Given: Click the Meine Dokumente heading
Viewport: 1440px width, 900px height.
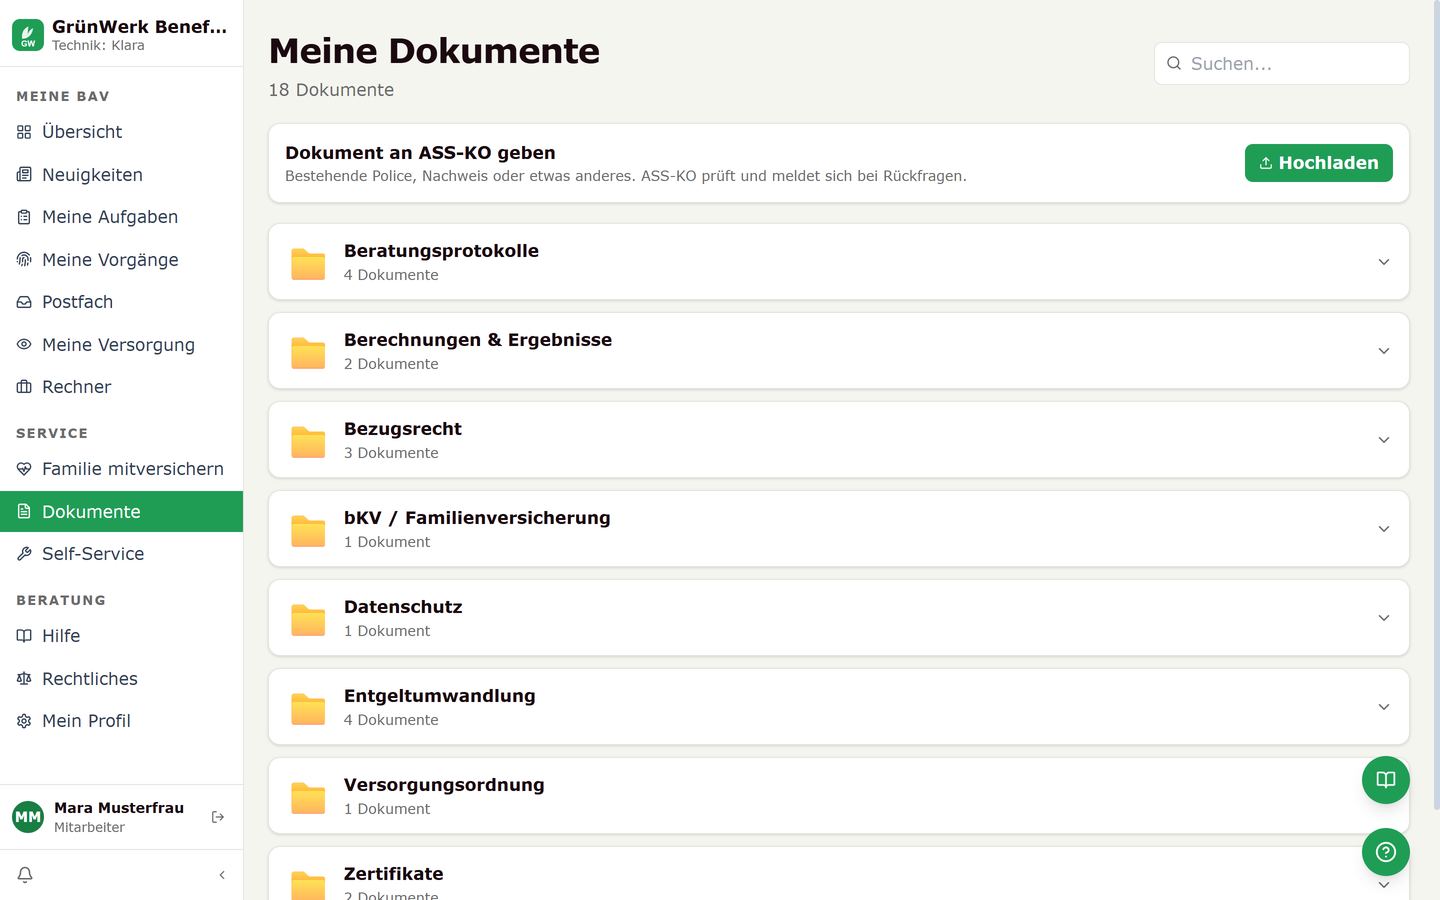Looking at the screenshot, I should click(x=434, y=51).
